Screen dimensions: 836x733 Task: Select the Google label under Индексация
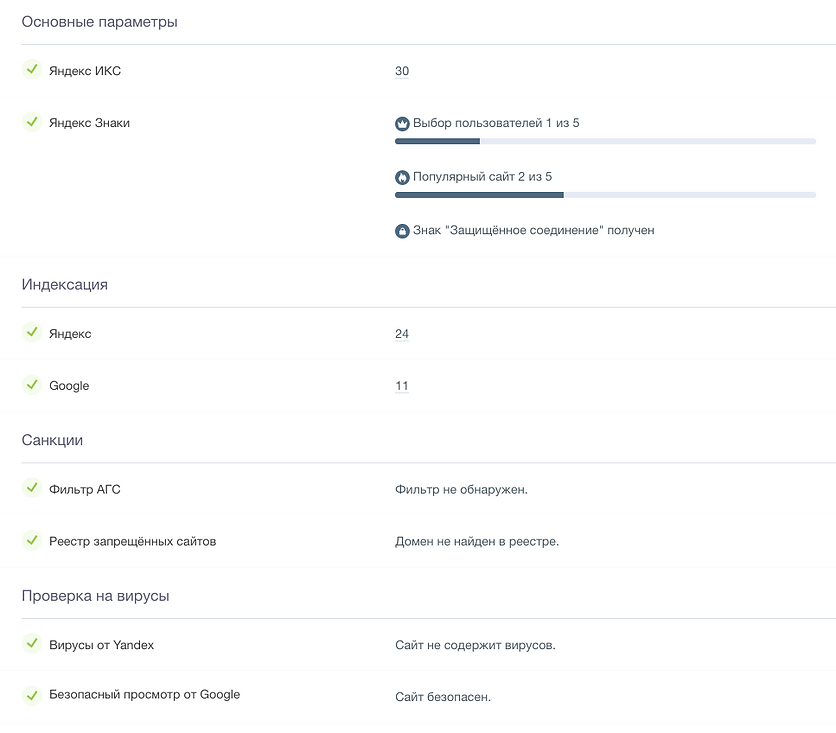pyautogui.click(x=69, y=386)
